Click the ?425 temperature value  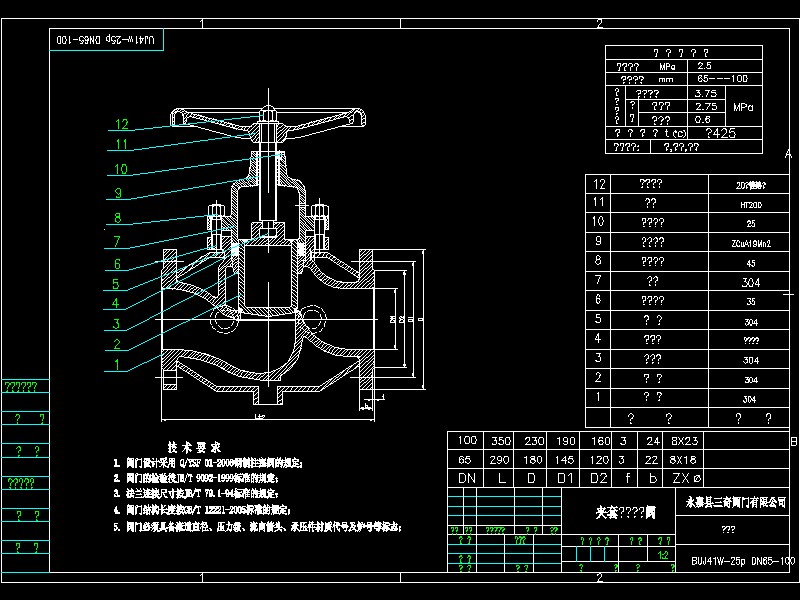[720, 133]
